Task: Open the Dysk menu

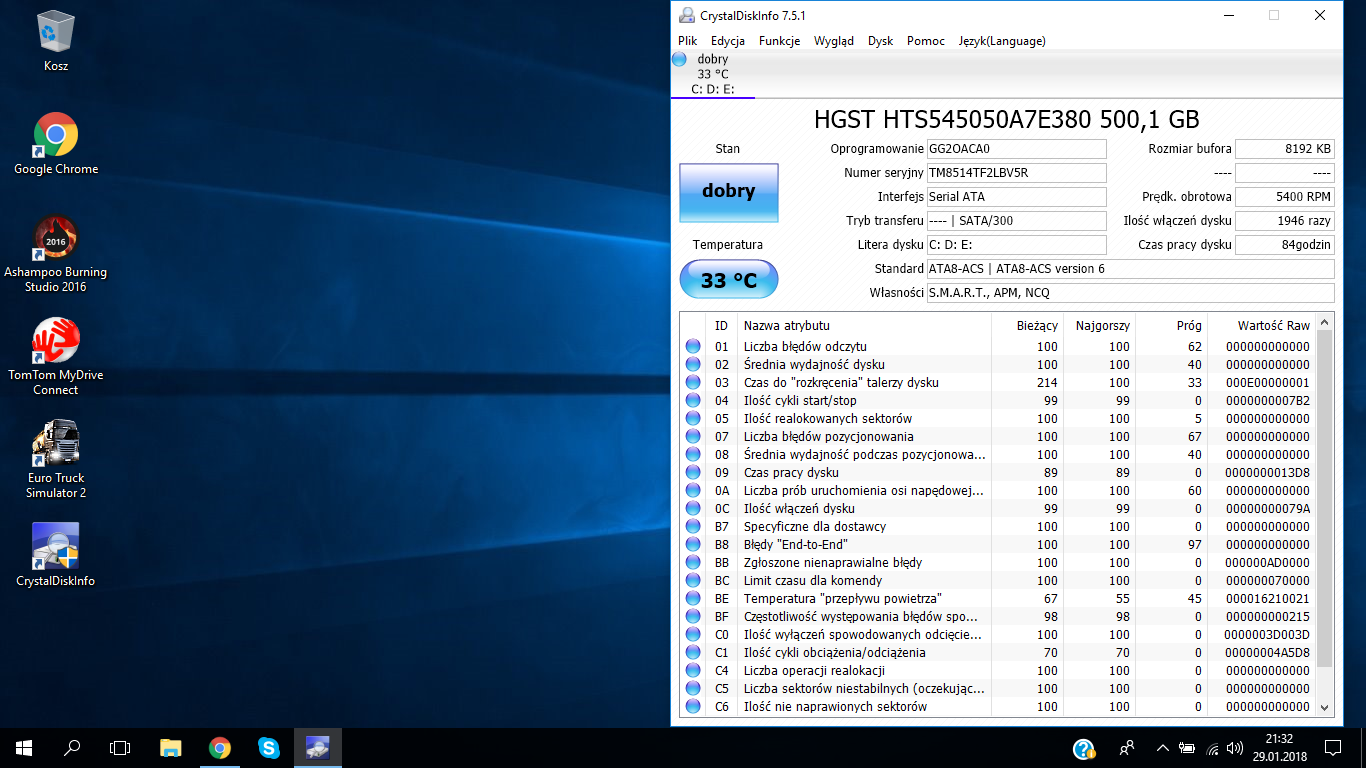Action: [x=881, y=41]
